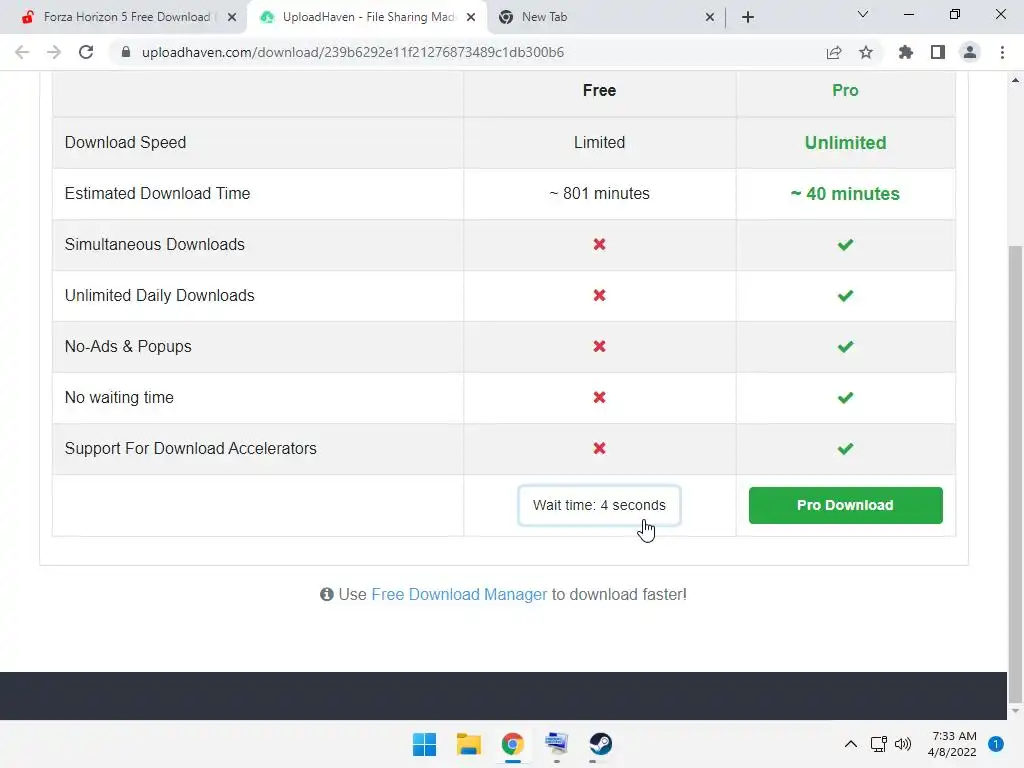Image resolution: width=1024 pixels, height=768 pixels.
Task: Click the browser forward arrow
Action: pyautogui.click(x=54, y=52)
